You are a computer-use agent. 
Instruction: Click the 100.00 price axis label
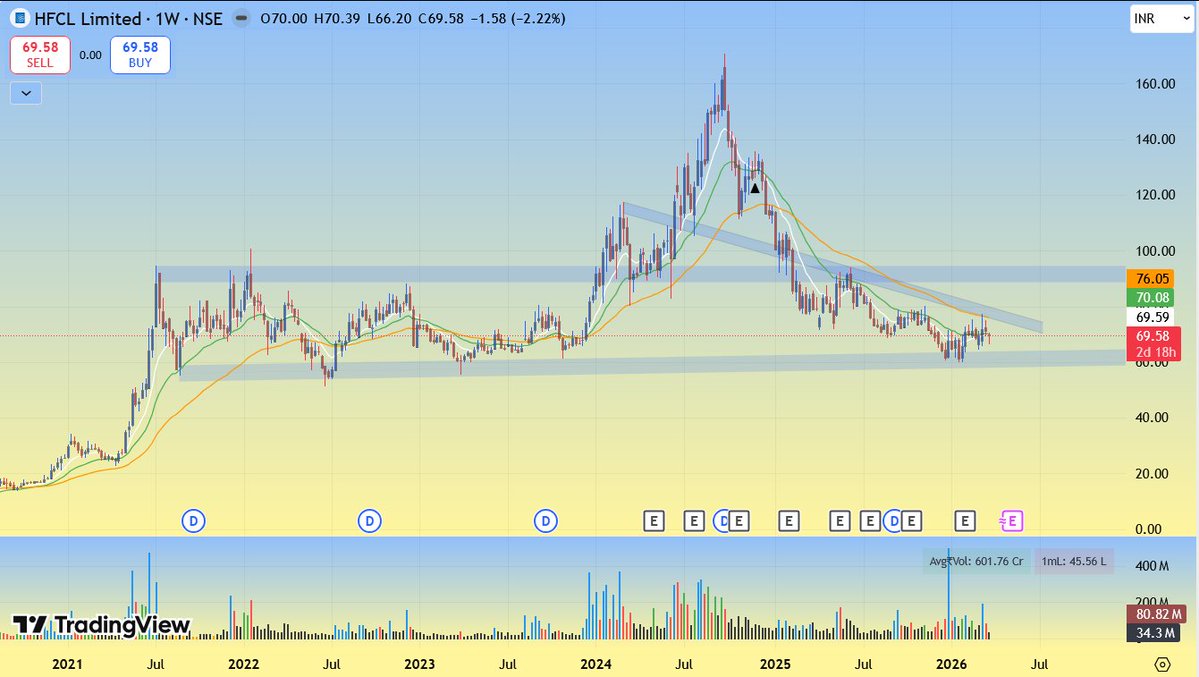(x=1155, y=251)
